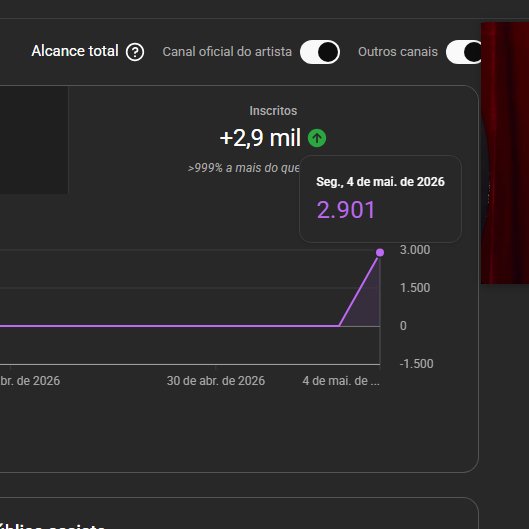Select the dark metric tab left of Inscritos
Screen dimensions: 529x529
coord(34,140)
